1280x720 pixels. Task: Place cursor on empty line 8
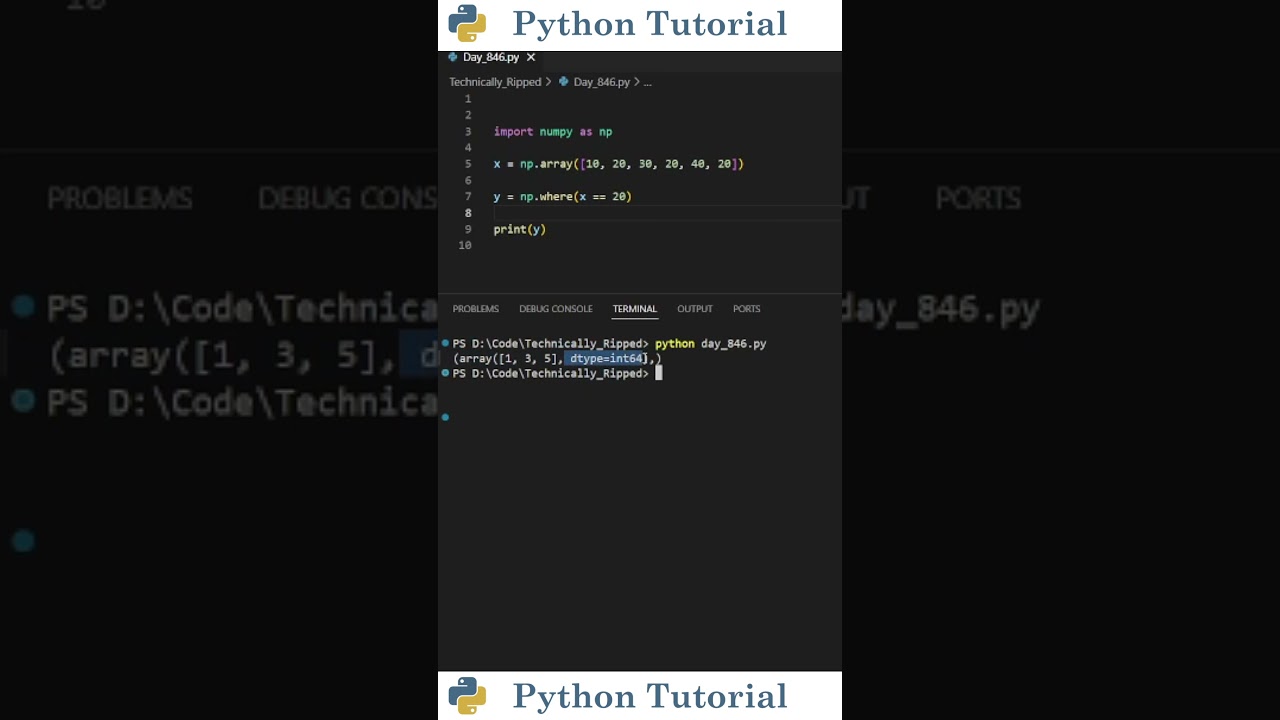tap(666, 213)
